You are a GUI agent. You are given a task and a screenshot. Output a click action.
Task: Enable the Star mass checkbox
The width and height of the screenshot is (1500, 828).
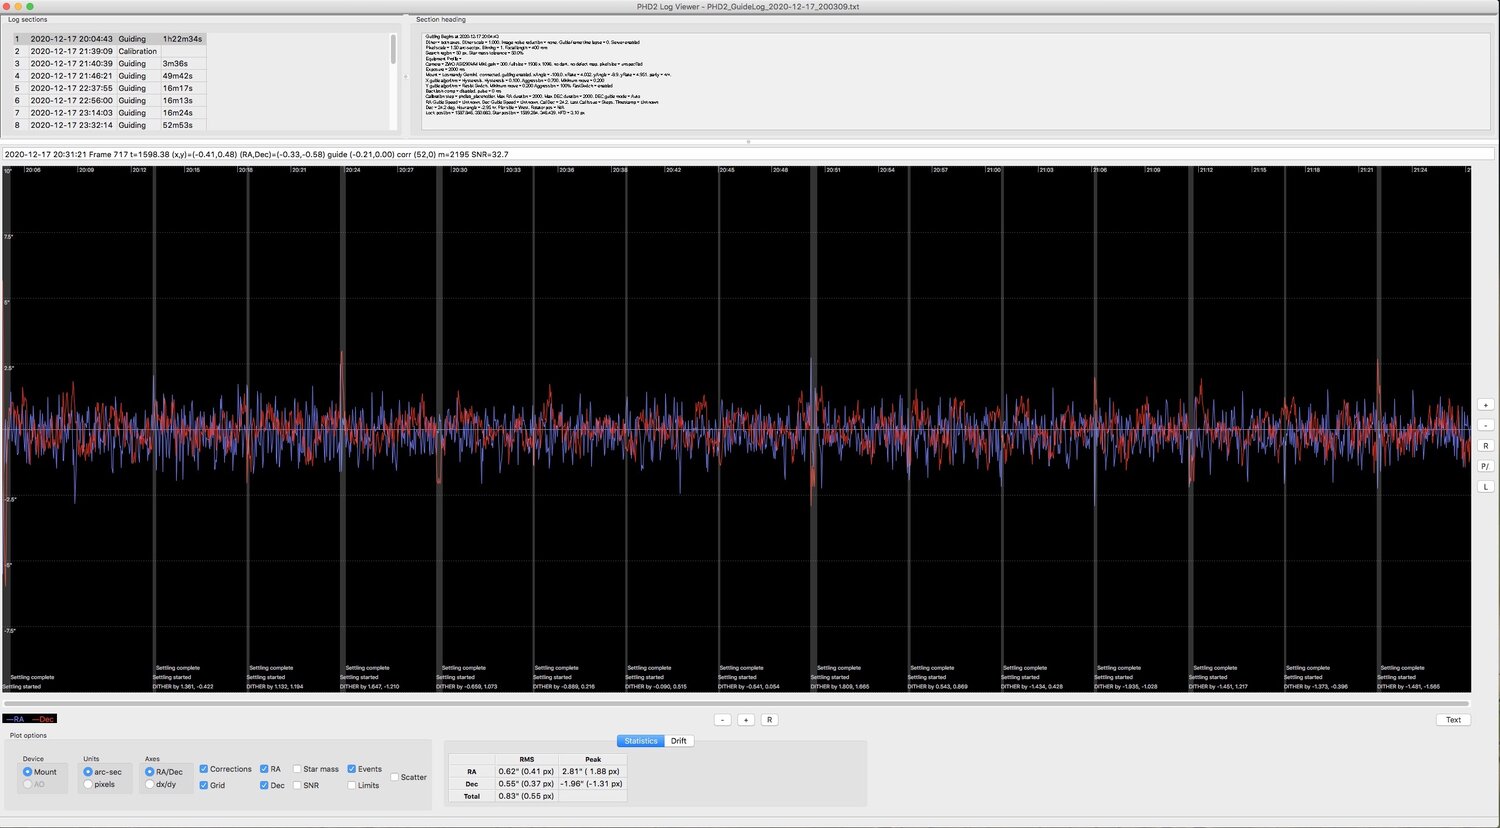pos(297,769)
